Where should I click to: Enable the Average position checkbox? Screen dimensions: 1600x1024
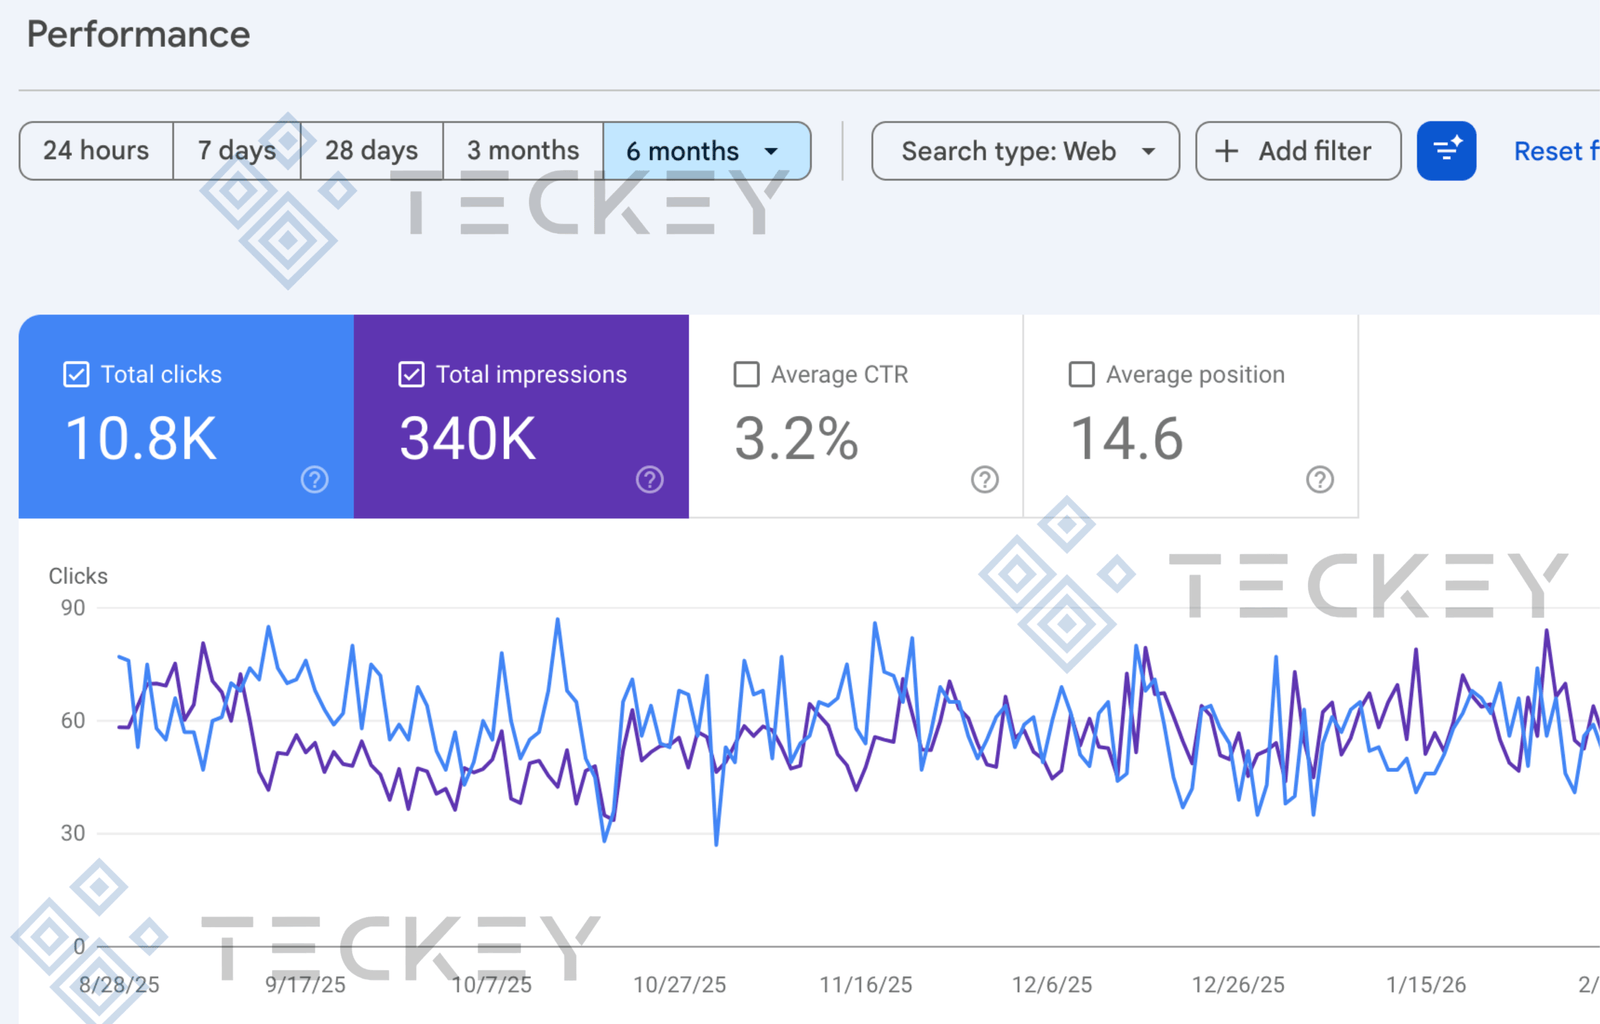(x=1081, y=374)
